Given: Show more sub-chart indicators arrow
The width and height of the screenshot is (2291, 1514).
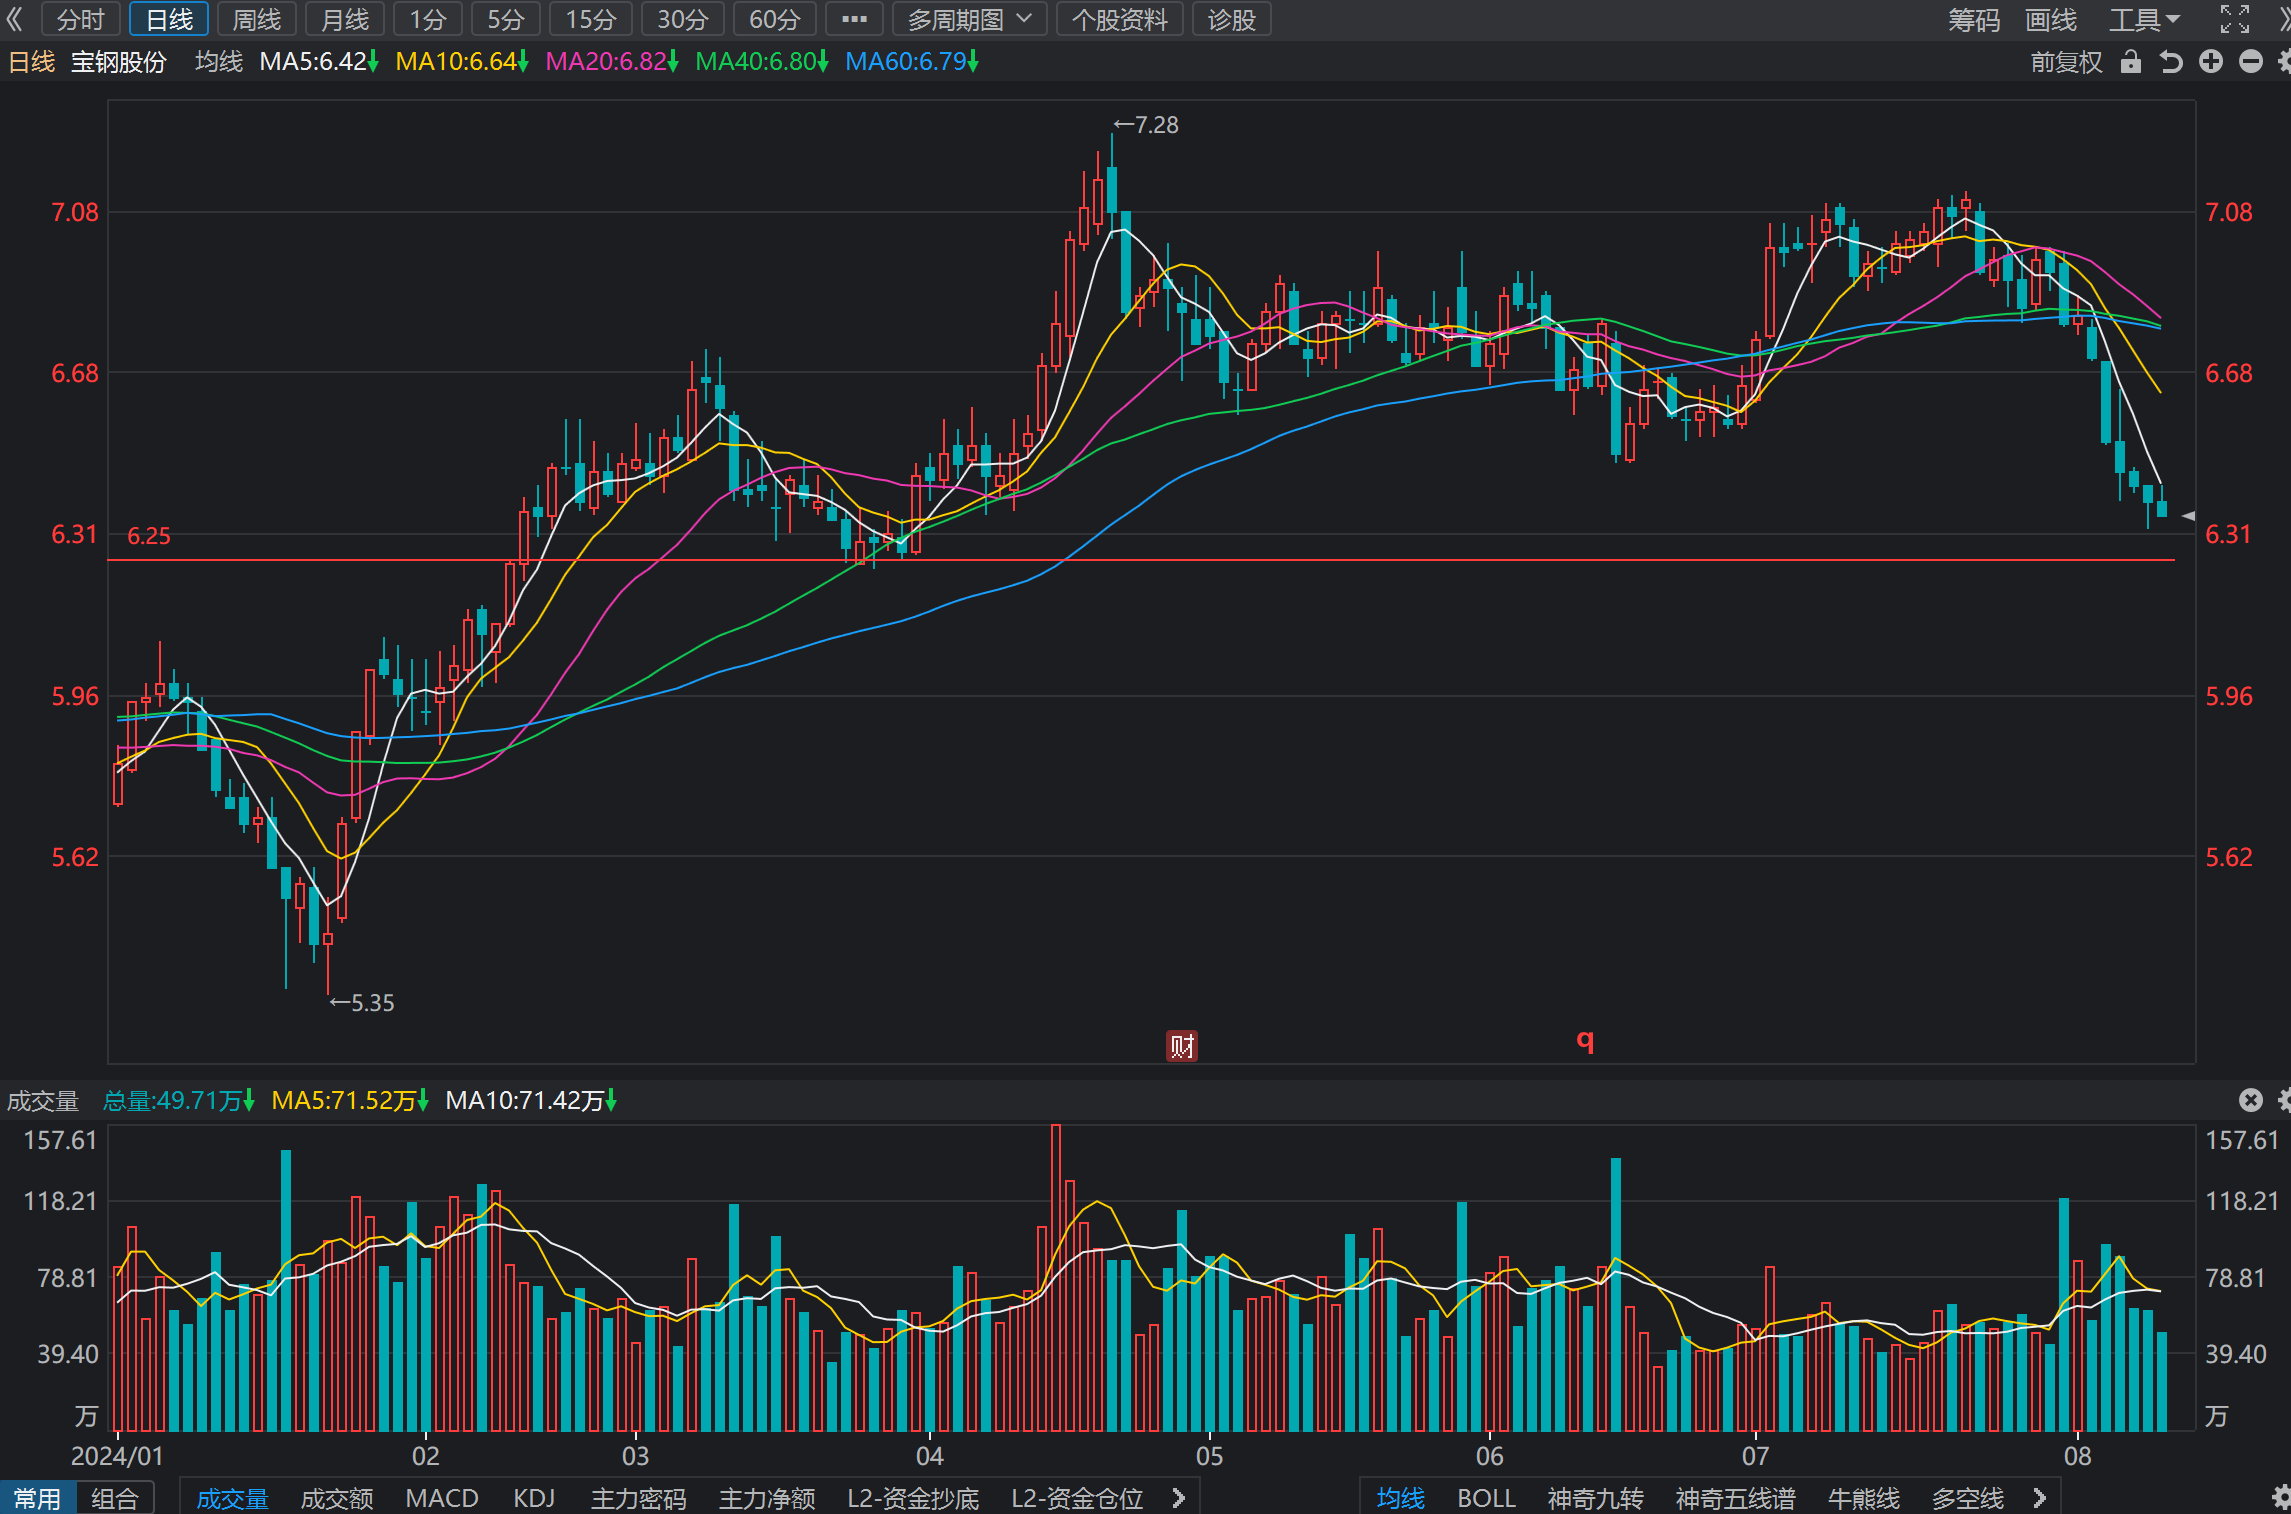Looking at the screenshot, I should [x=1178, y=1498].
